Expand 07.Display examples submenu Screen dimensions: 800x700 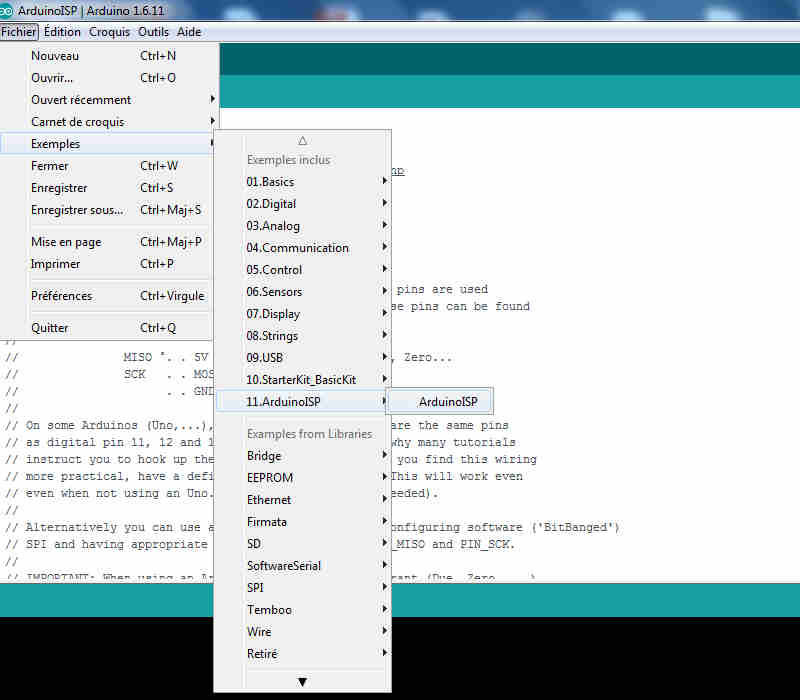click(303, 314)
